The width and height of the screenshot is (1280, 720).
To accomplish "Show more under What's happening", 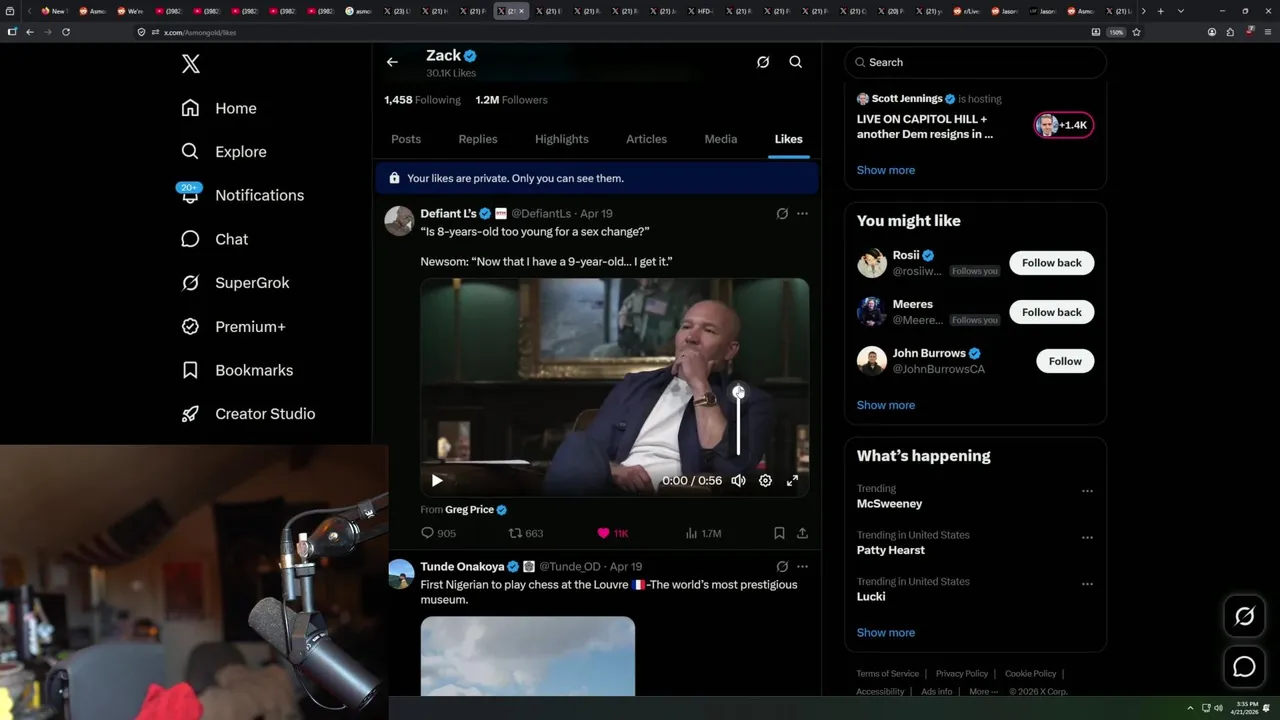I will [x=885, y=632].
